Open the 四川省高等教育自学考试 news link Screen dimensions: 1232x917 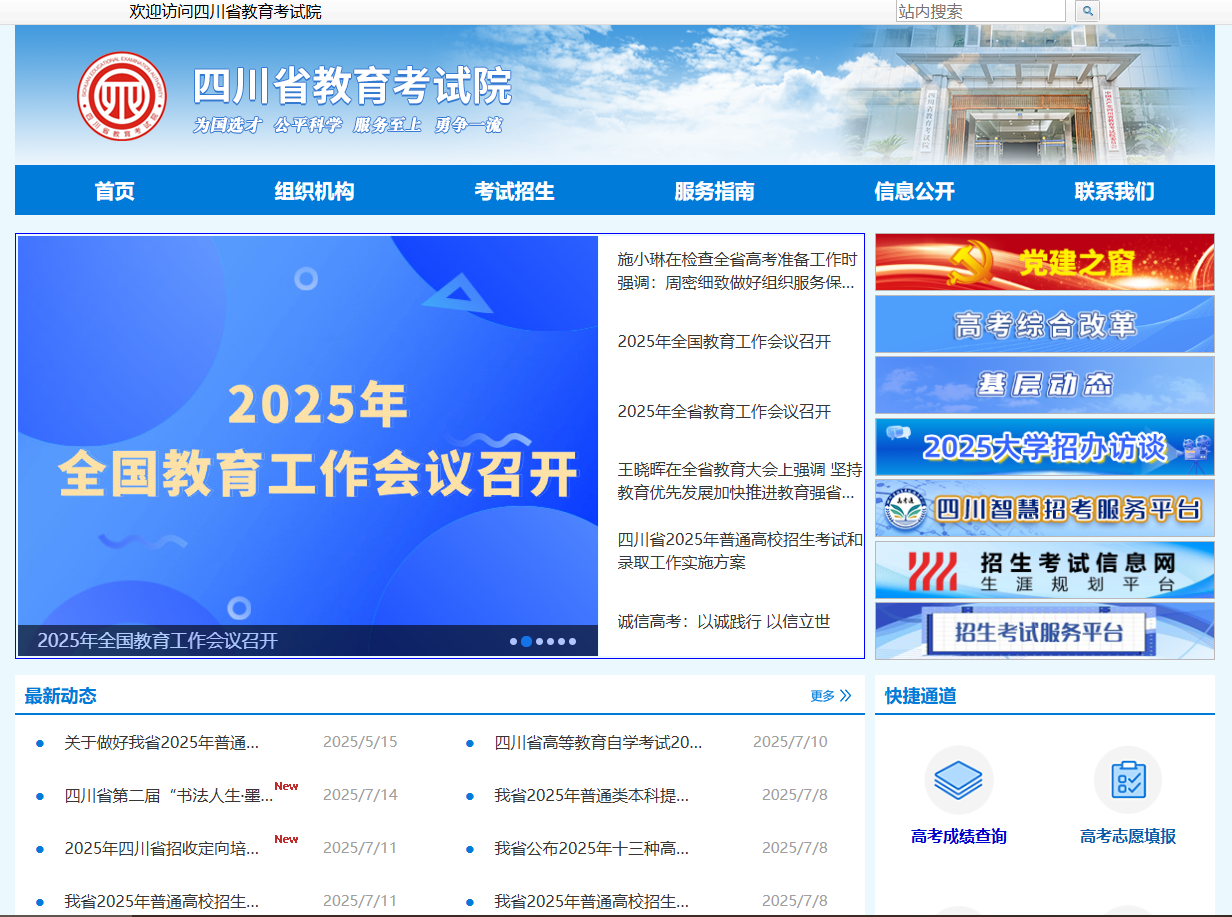point(598,742)
